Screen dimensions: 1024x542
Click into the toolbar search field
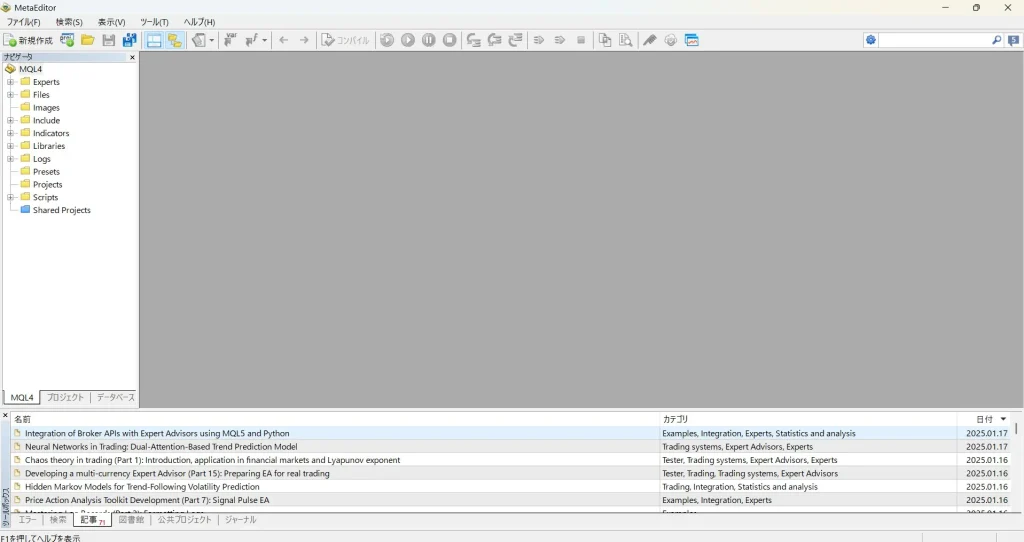(x=934, y=40)
